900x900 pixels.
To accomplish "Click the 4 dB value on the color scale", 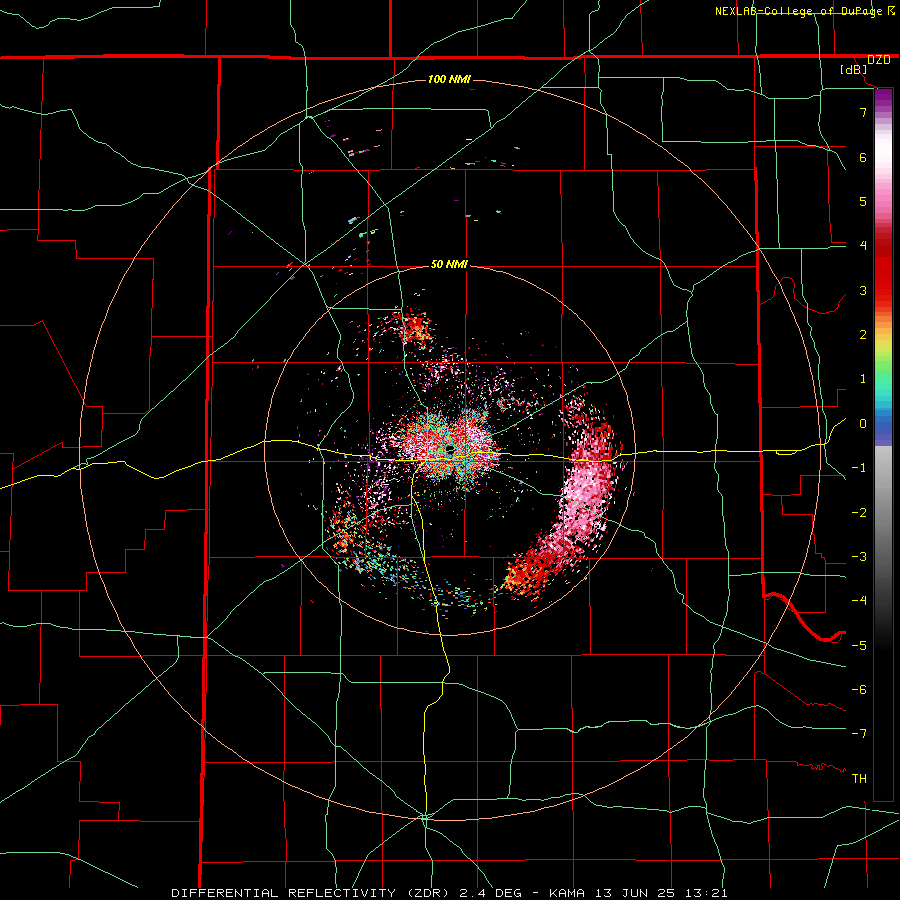I will pyautogui.click(x=863, y=246).
